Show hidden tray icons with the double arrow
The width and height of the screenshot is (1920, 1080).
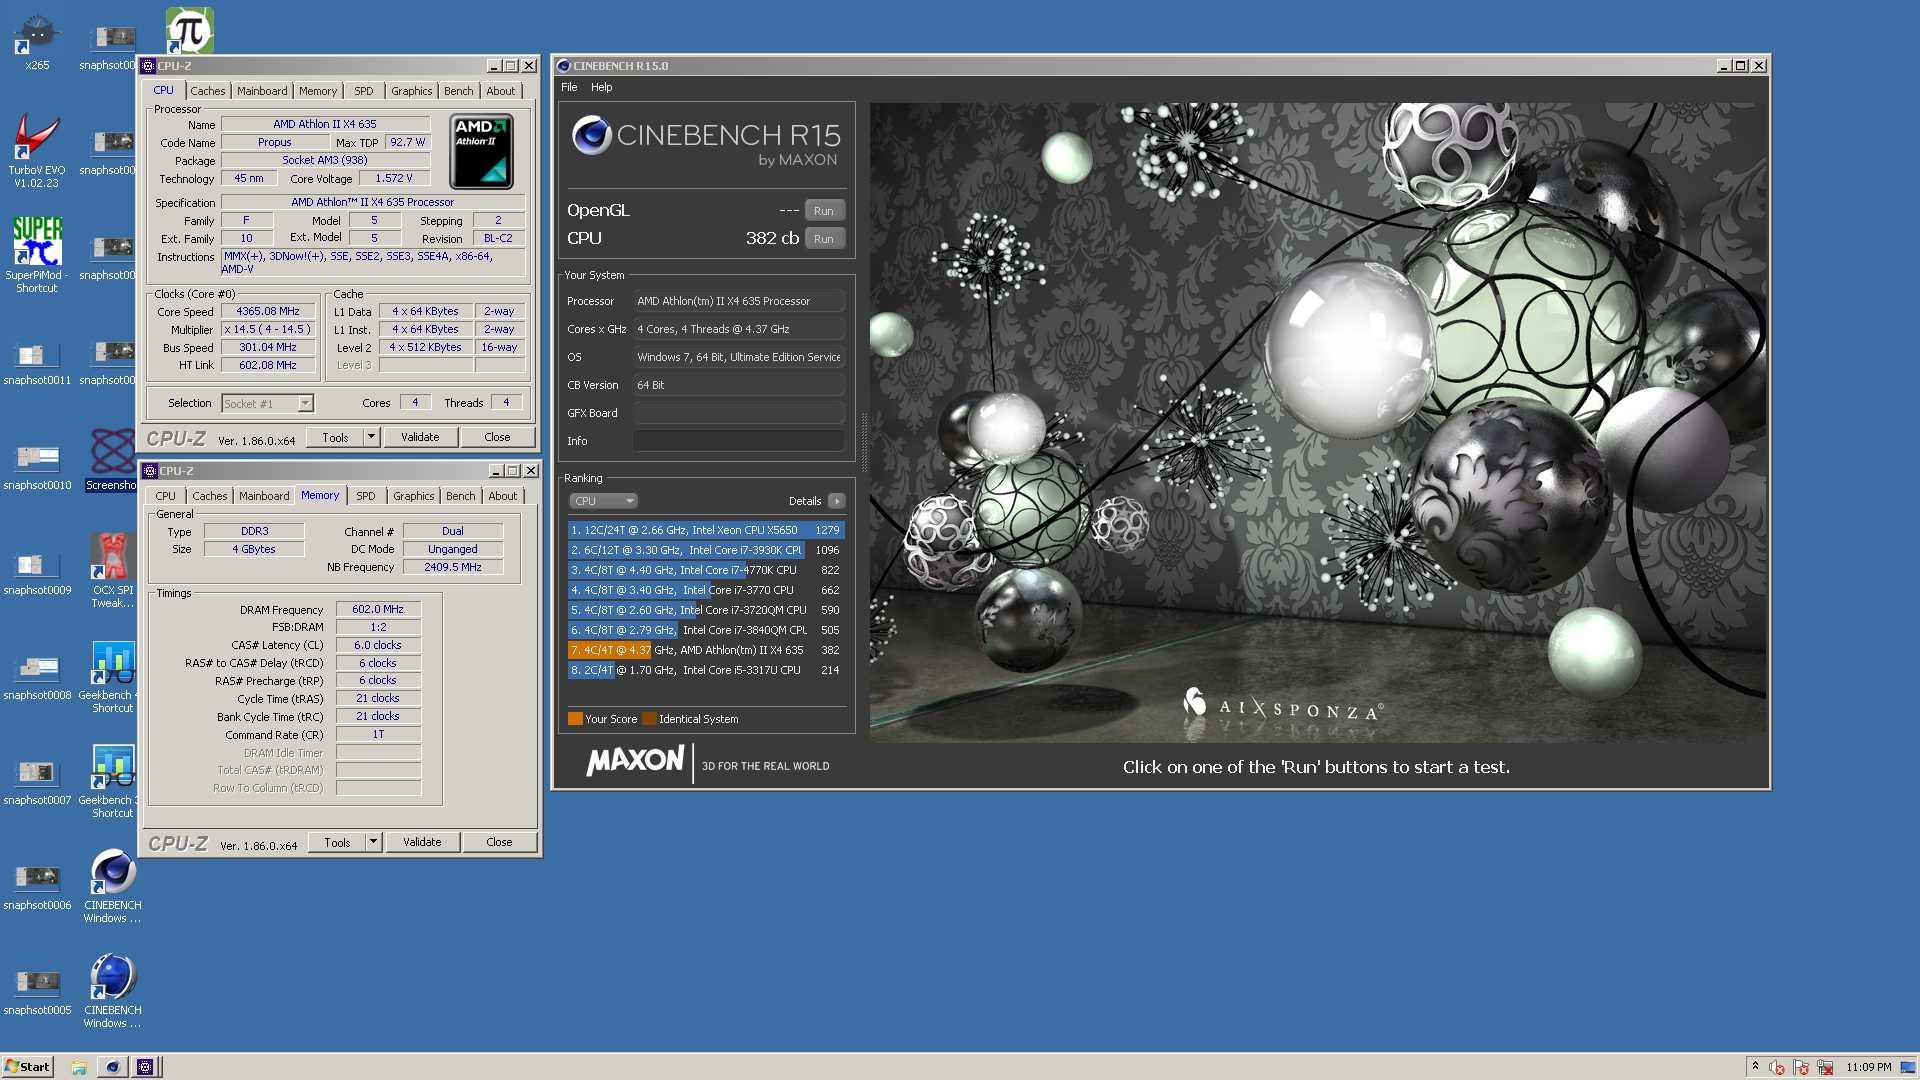1755,1067
